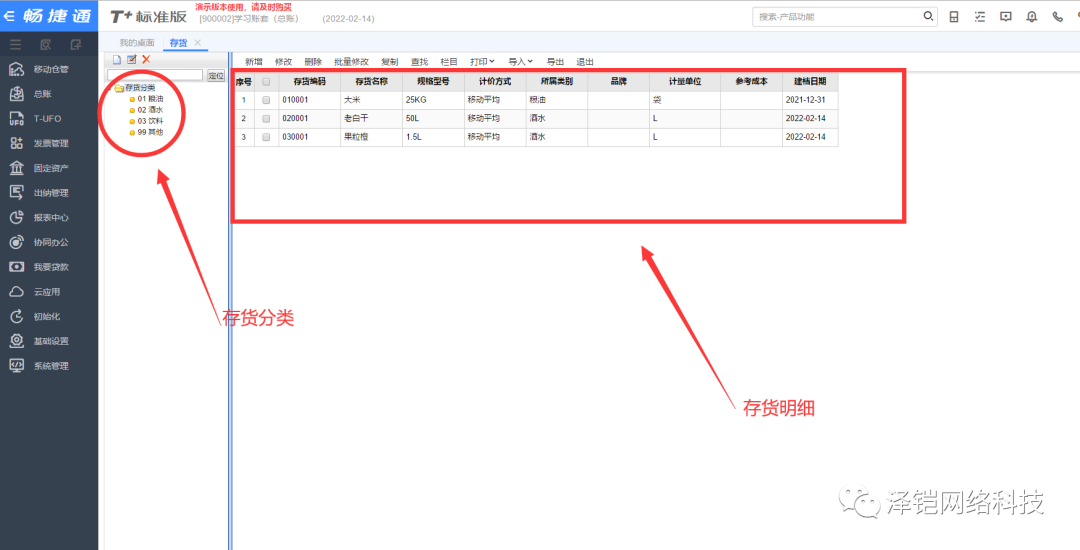Click the 移动仓管 warehouse icon in sidebar

coord(18,69)
